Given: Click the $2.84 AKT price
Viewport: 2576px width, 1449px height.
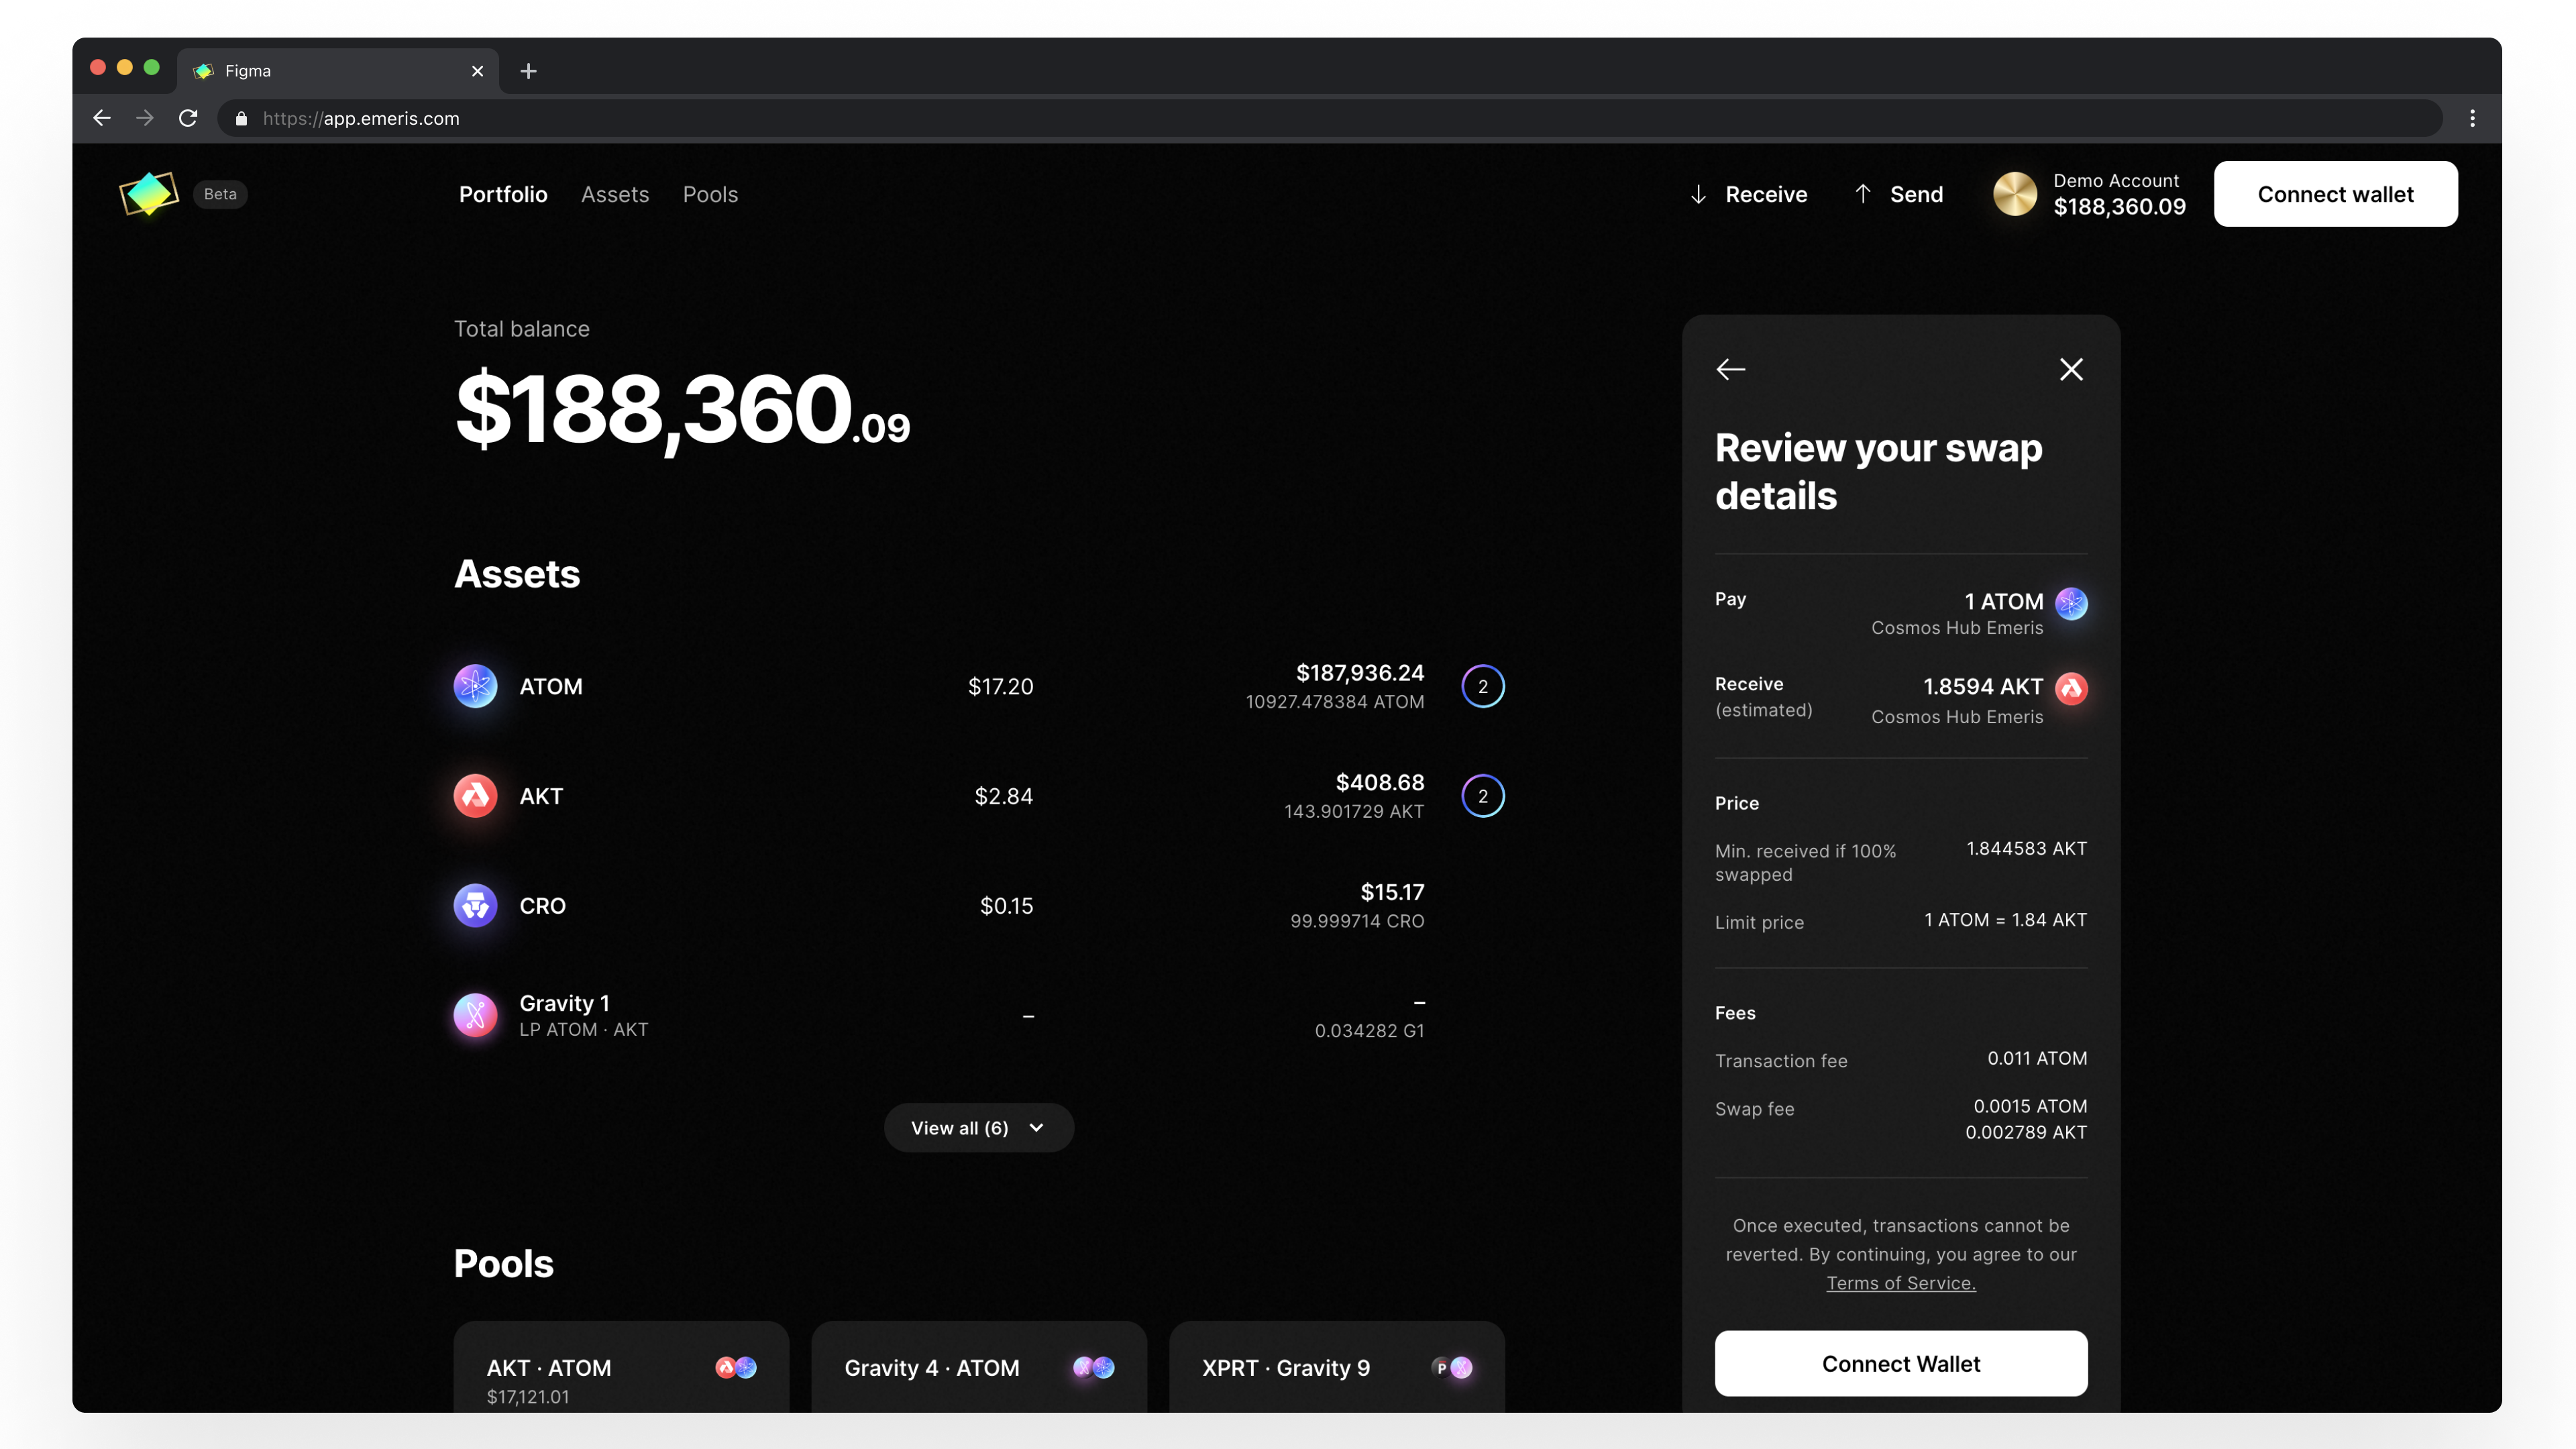Looking at the screenshot, I should pyautogui.click(x=1003, y=796).
